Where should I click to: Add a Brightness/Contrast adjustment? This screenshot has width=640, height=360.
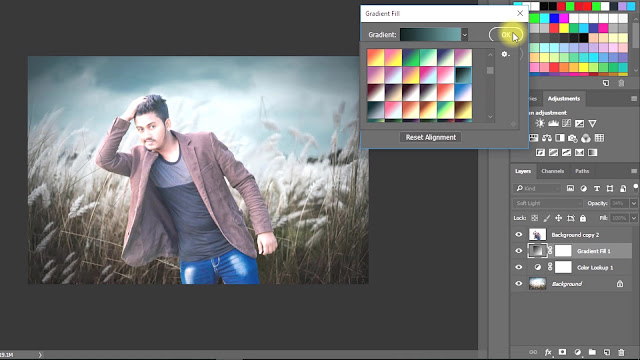540,123
